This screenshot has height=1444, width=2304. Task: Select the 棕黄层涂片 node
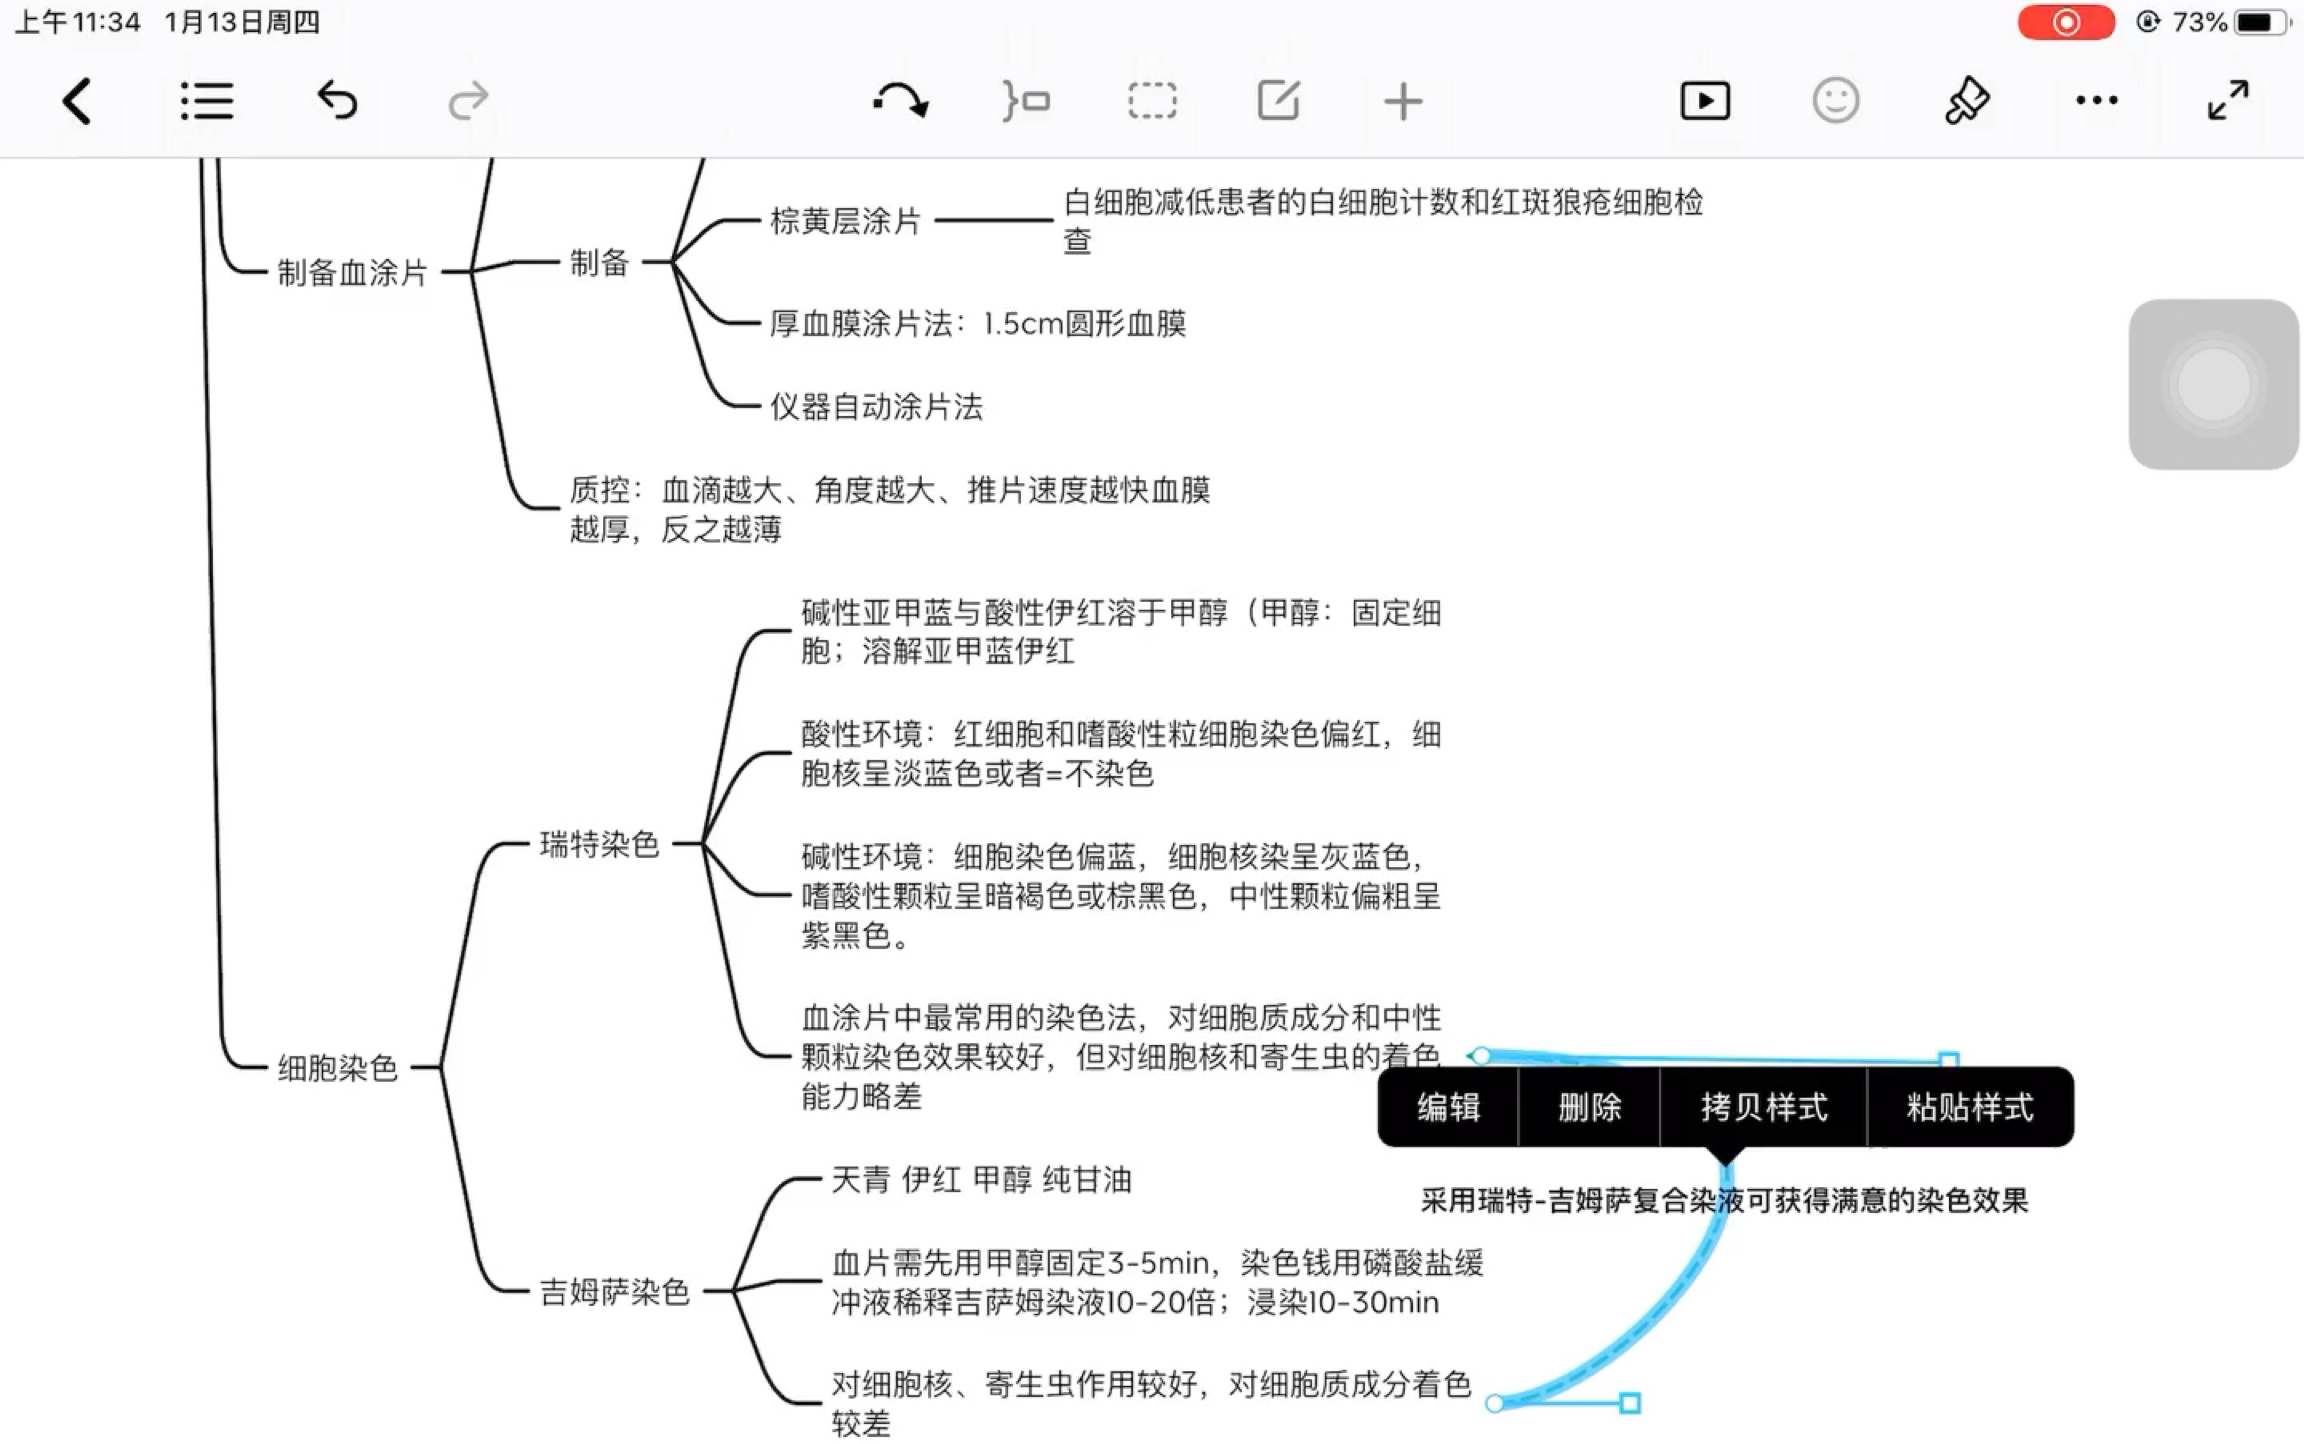click(x=845, y=221)
